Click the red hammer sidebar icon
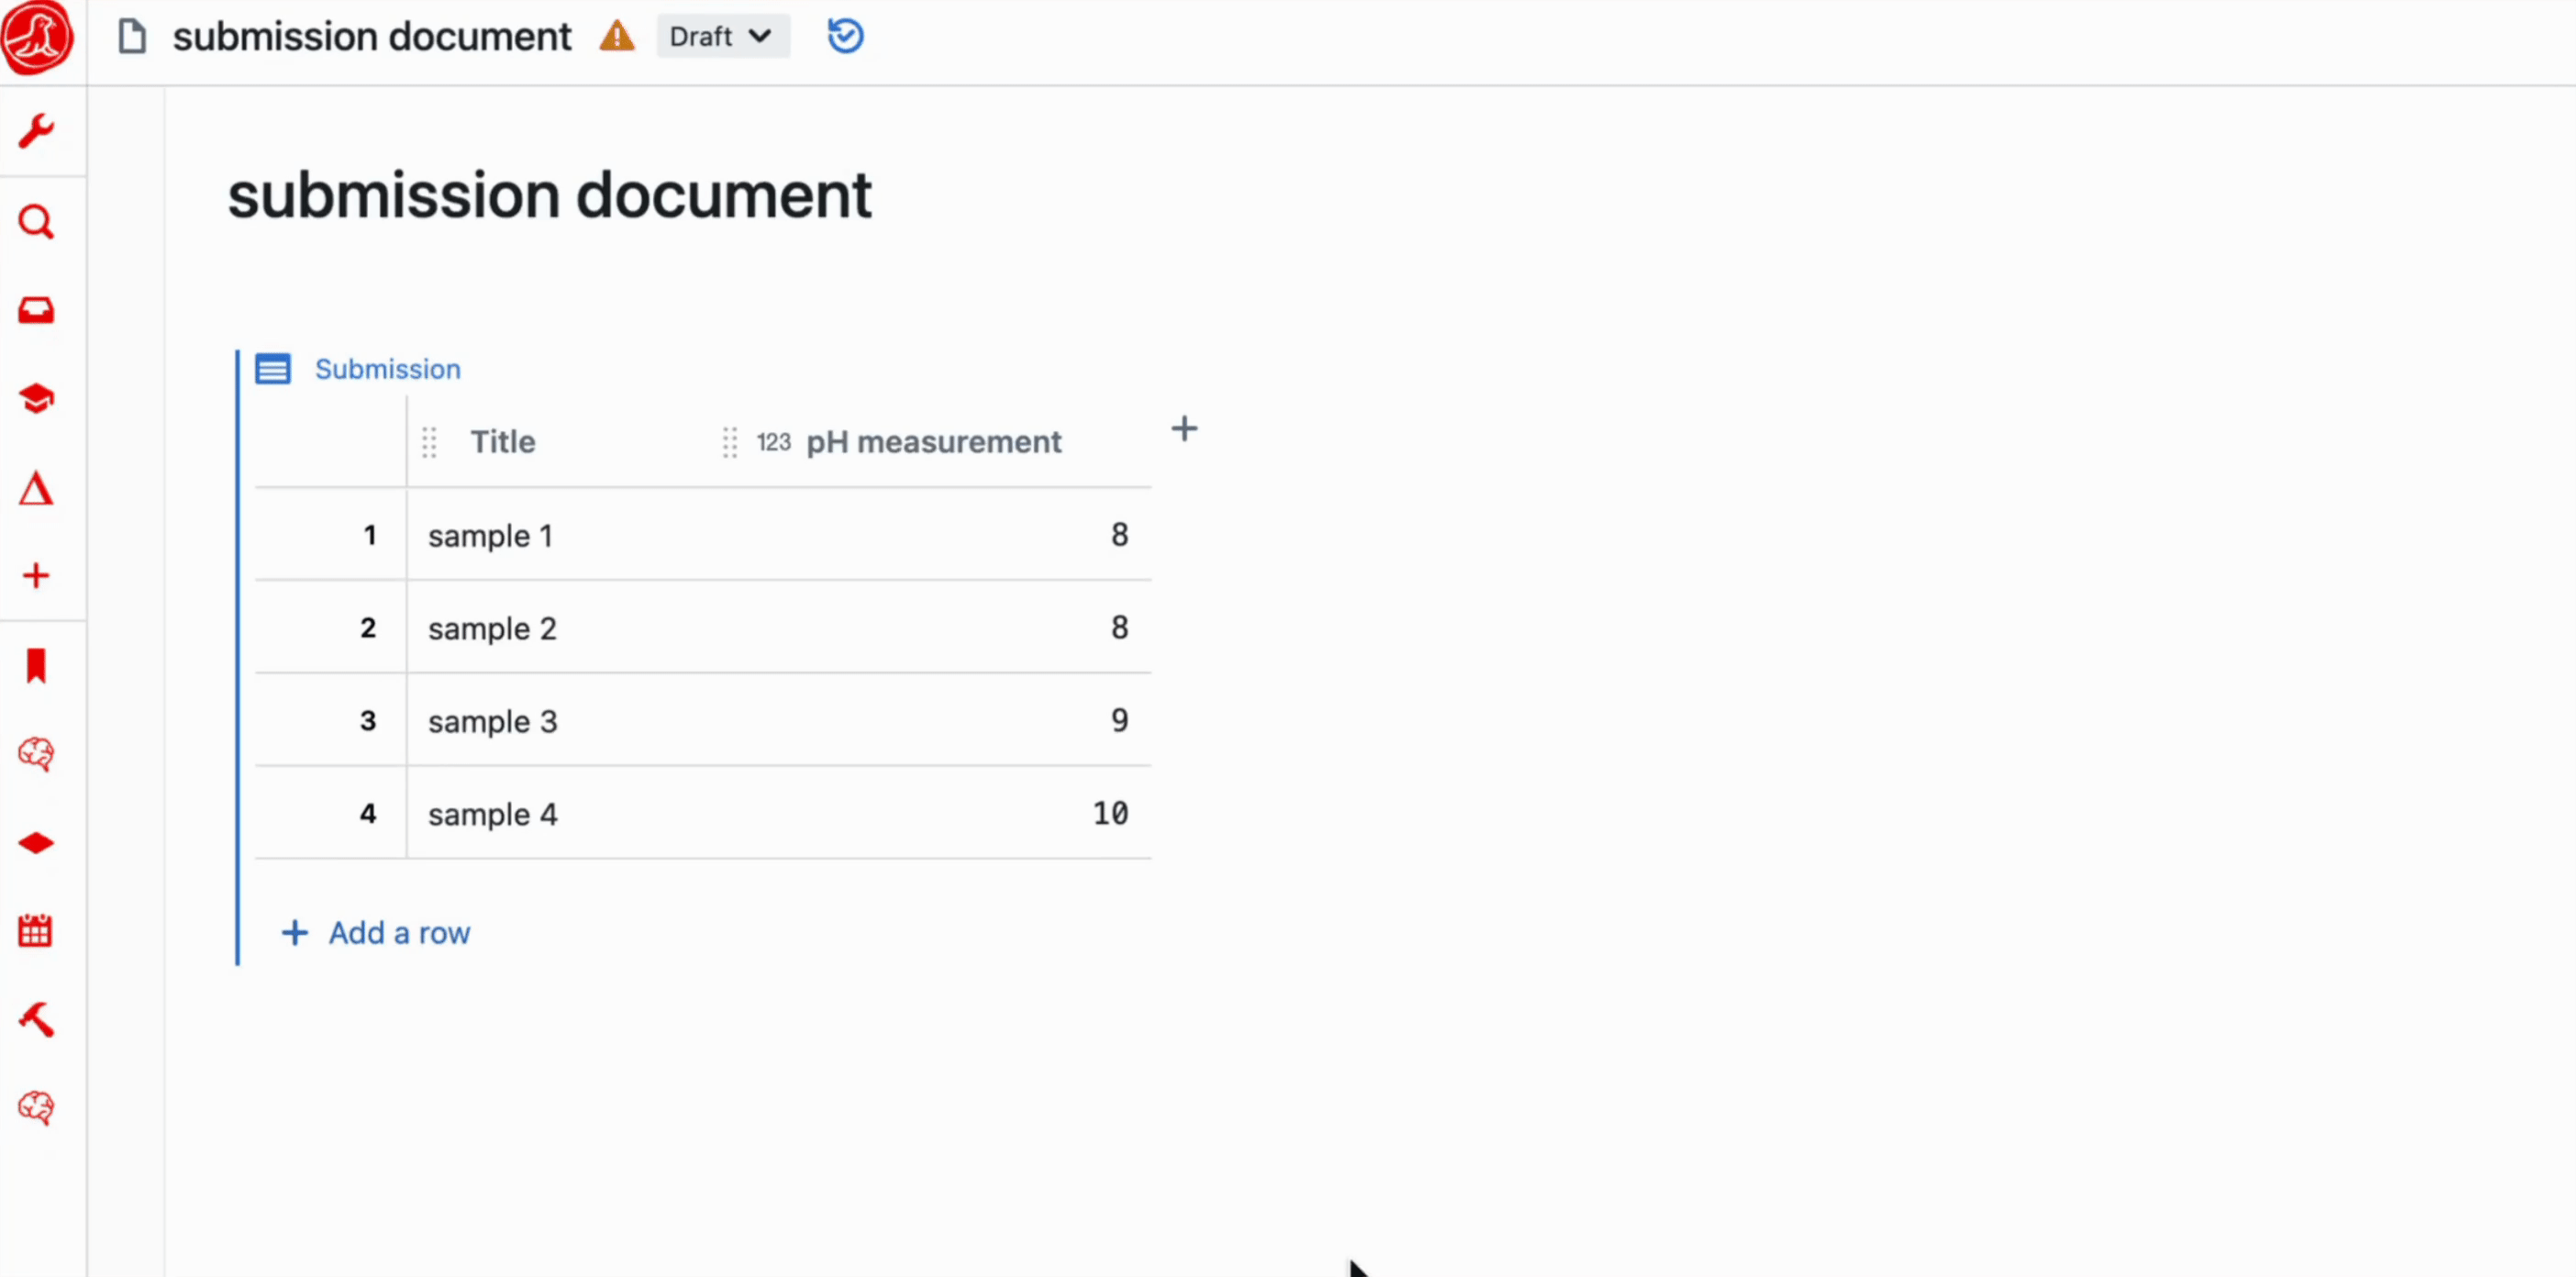2576x1277 pixels. click(x=36, y=1019)
